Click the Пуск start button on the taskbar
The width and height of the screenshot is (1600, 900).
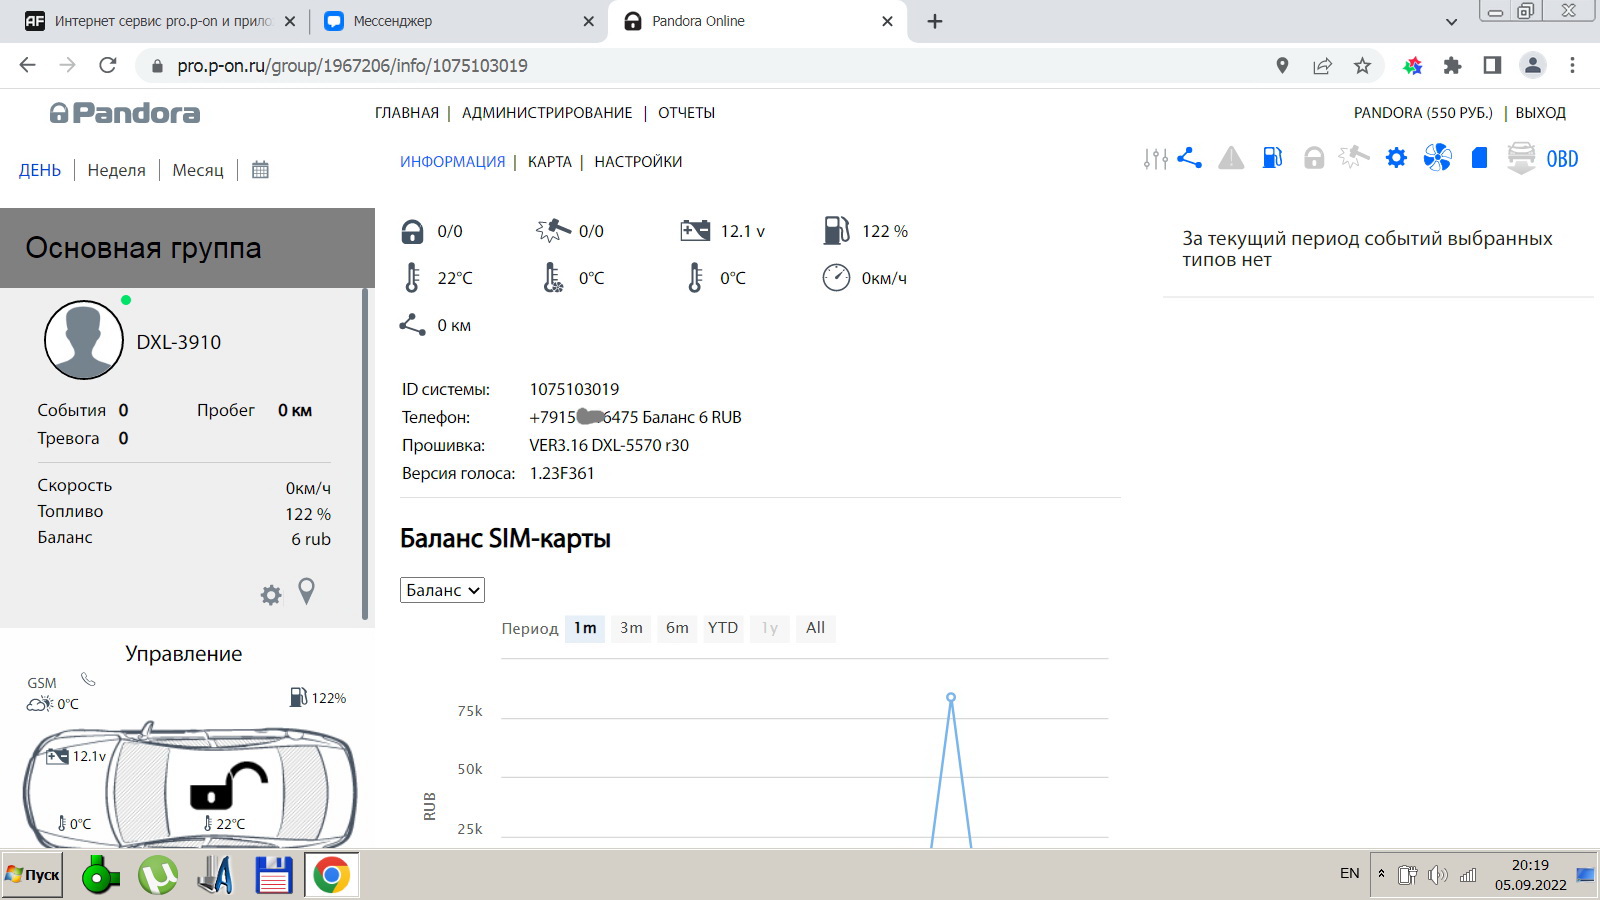click(33, 875)
